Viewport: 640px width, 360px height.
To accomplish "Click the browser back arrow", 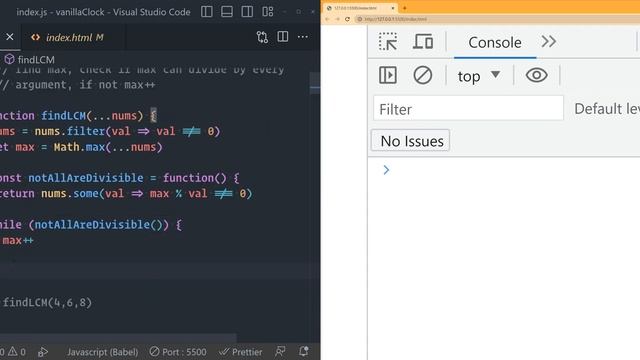I will point(327,19).
